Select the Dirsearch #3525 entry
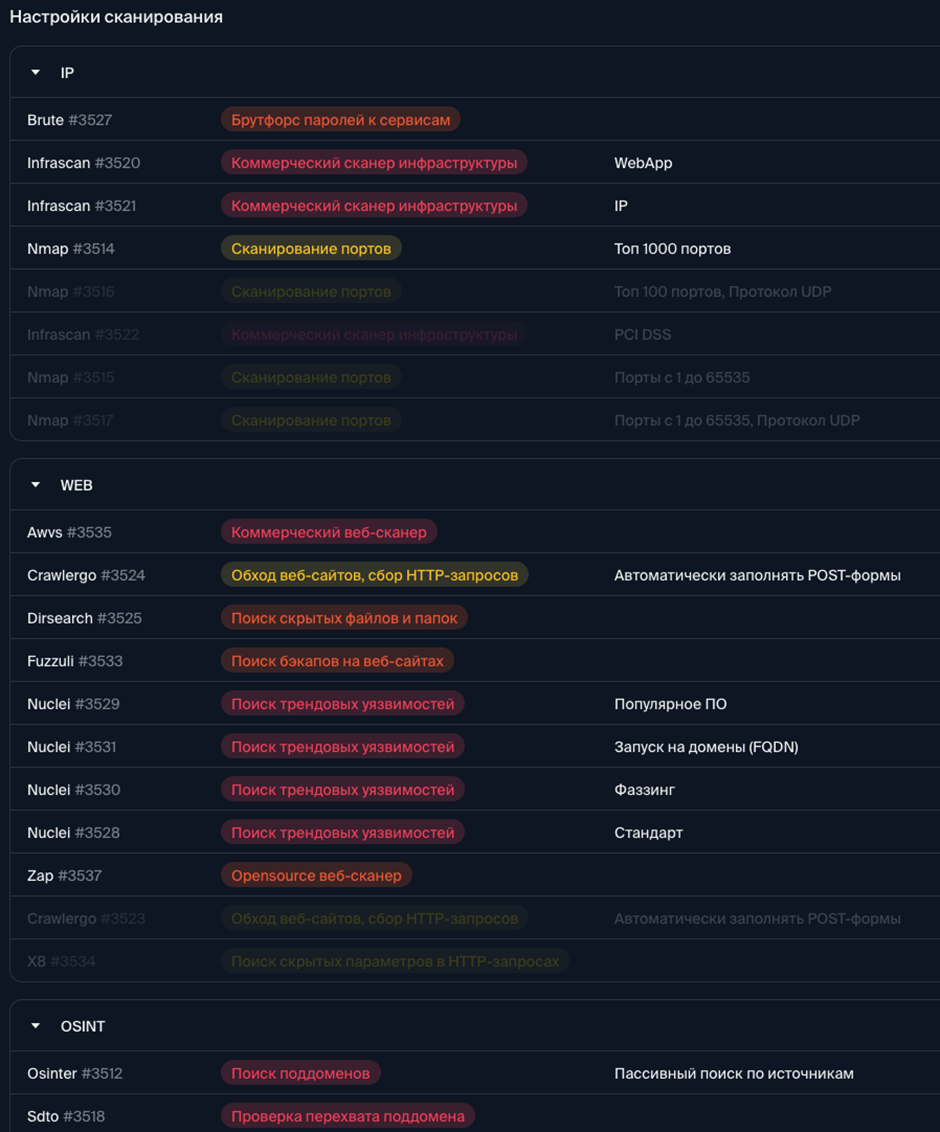 click(84, 618)
